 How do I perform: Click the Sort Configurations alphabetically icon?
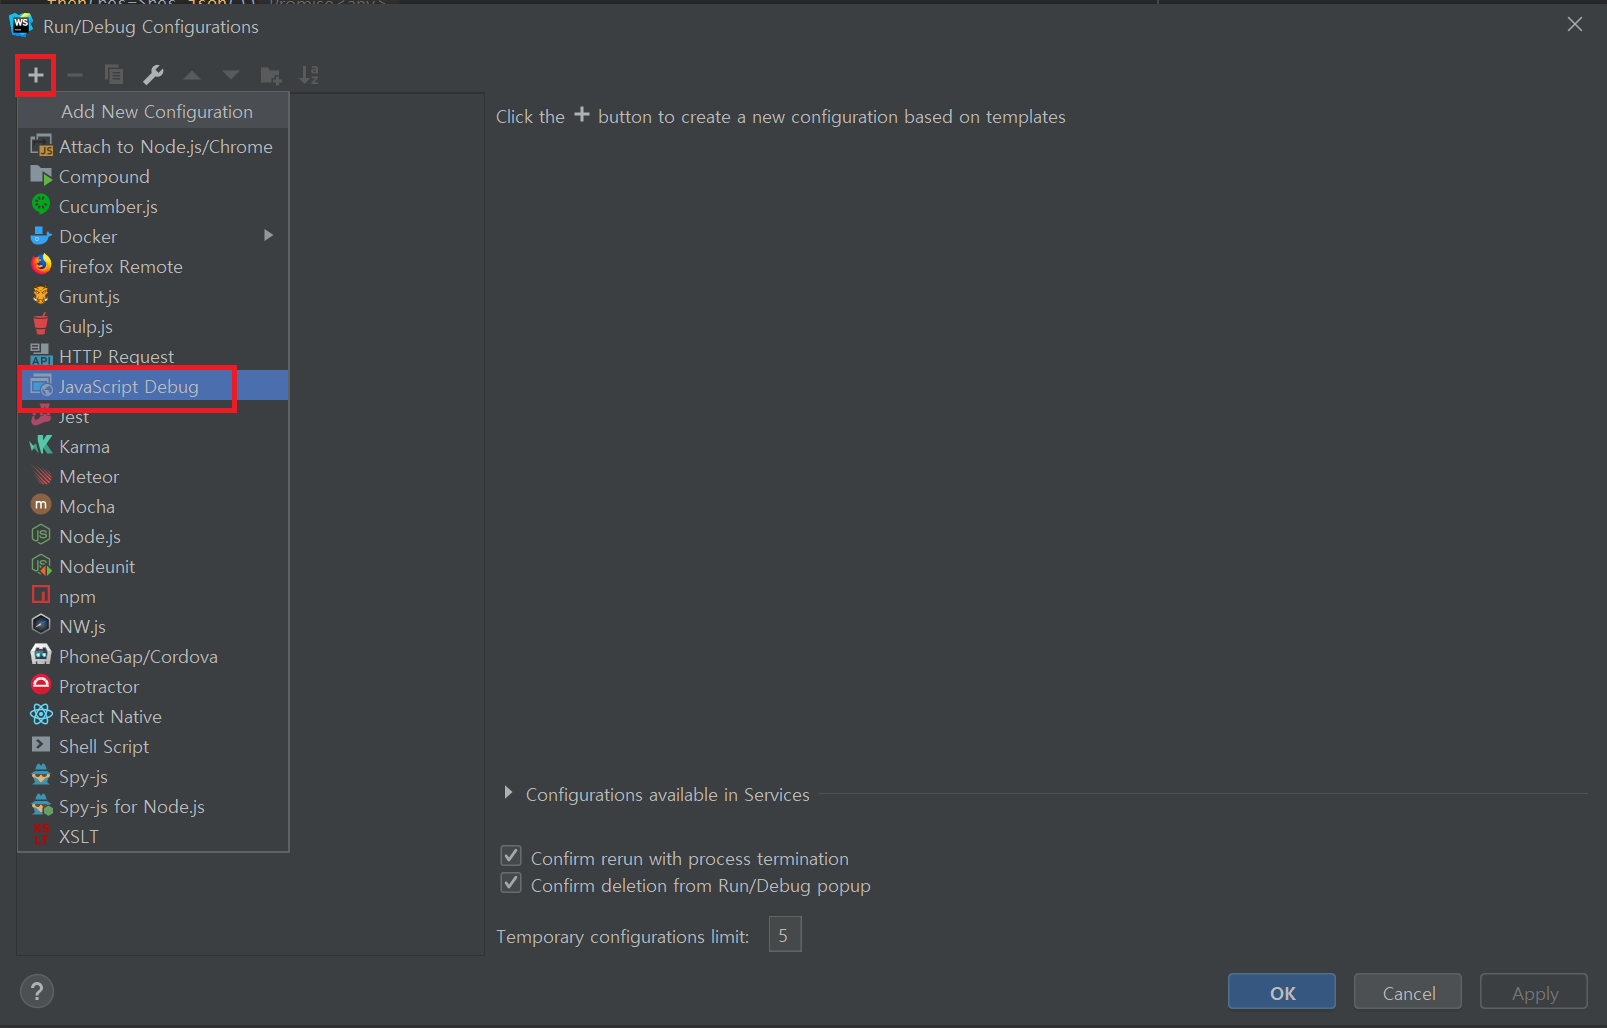point(309,75)
